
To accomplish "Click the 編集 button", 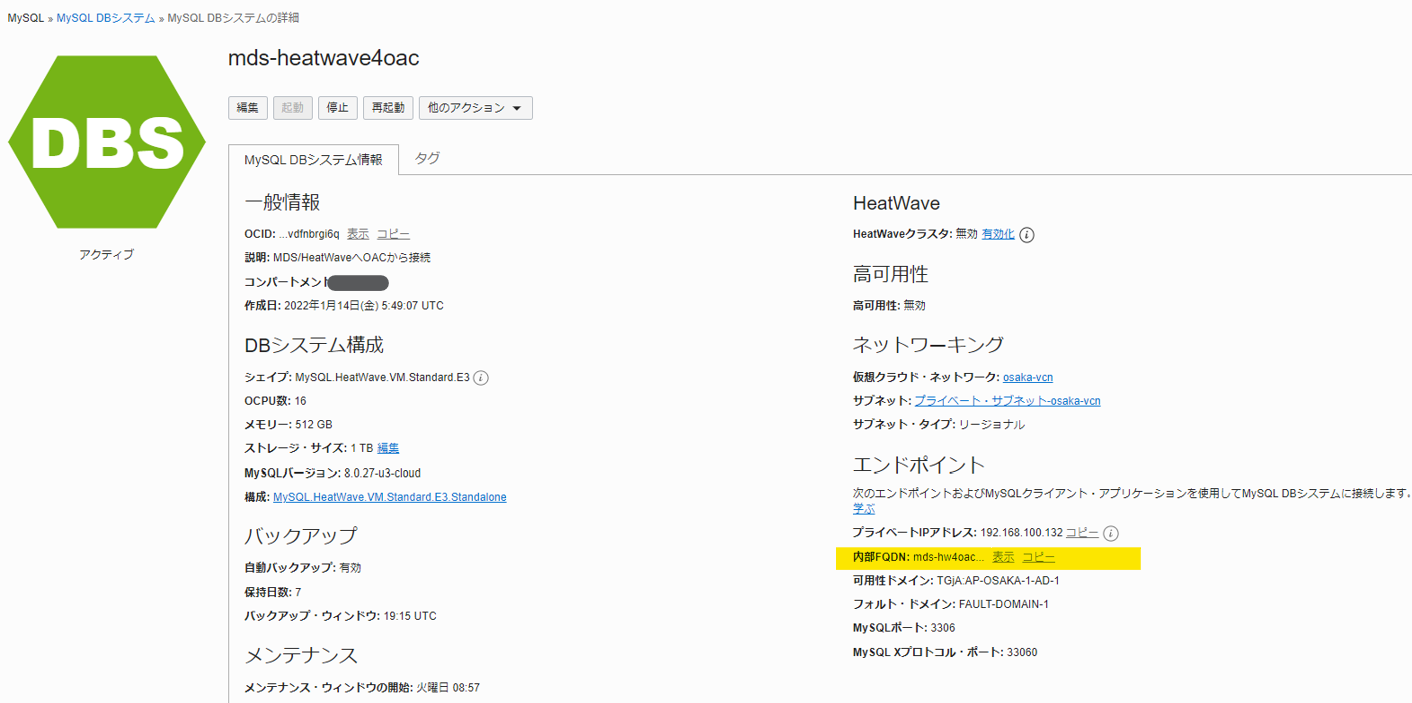I will point(247,108).
